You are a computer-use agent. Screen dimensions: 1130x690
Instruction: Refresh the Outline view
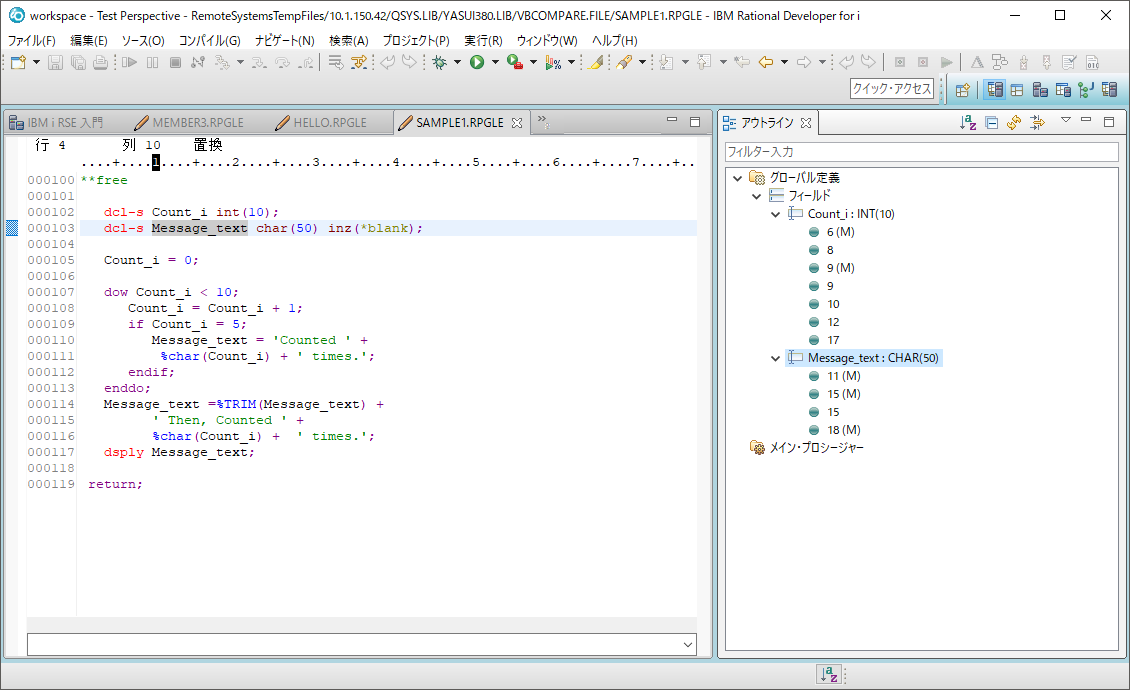1014,122
